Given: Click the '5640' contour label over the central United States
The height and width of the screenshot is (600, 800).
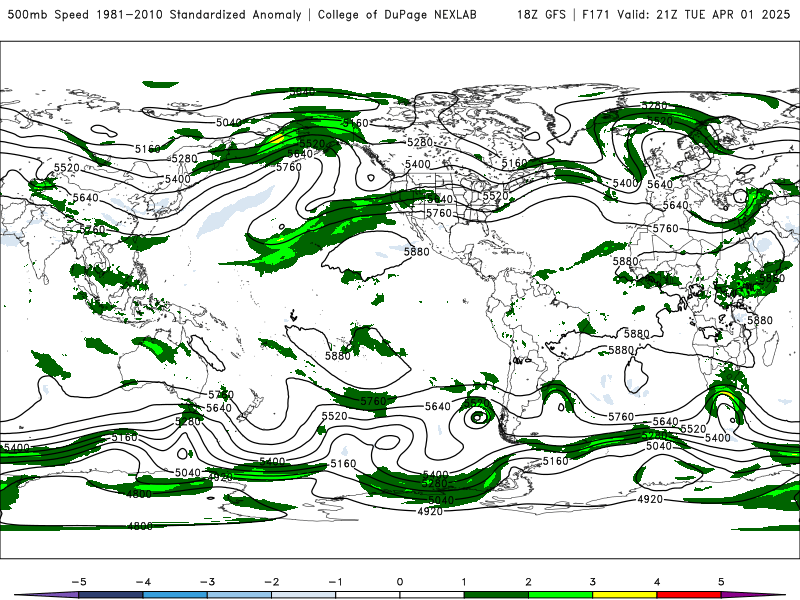Looking at the screenshot, I should click(x=439, y=199).
